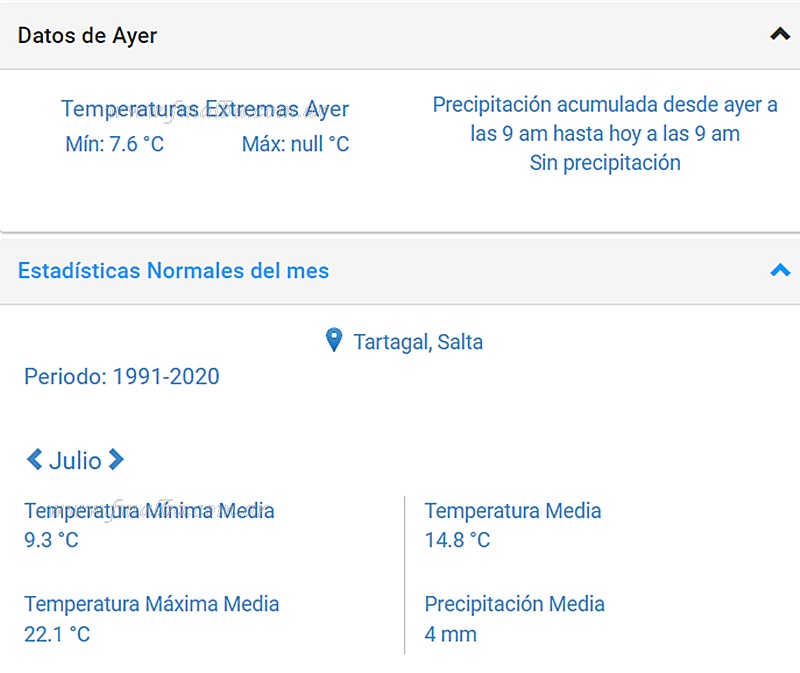
Task: Collapse Estadísticas Normales del mes with blue chevron
Action: click(779, 271)
